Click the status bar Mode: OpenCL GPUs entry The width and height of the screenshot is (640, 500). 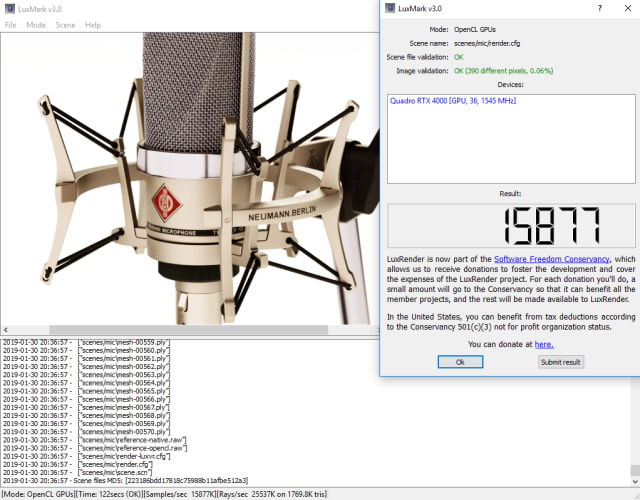pos(38,494)
